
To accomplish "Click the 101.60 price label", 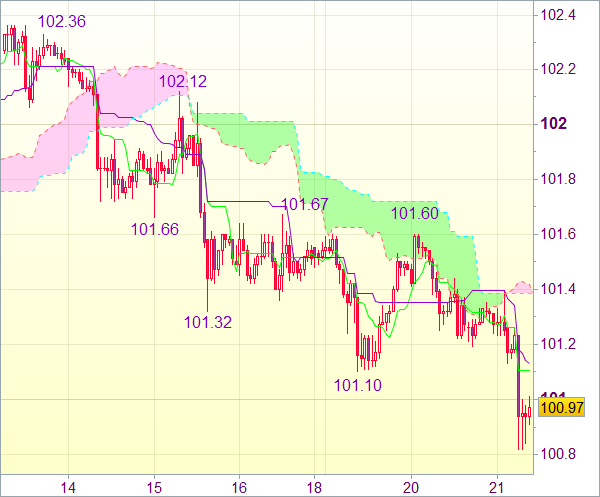I will point(415,213).
